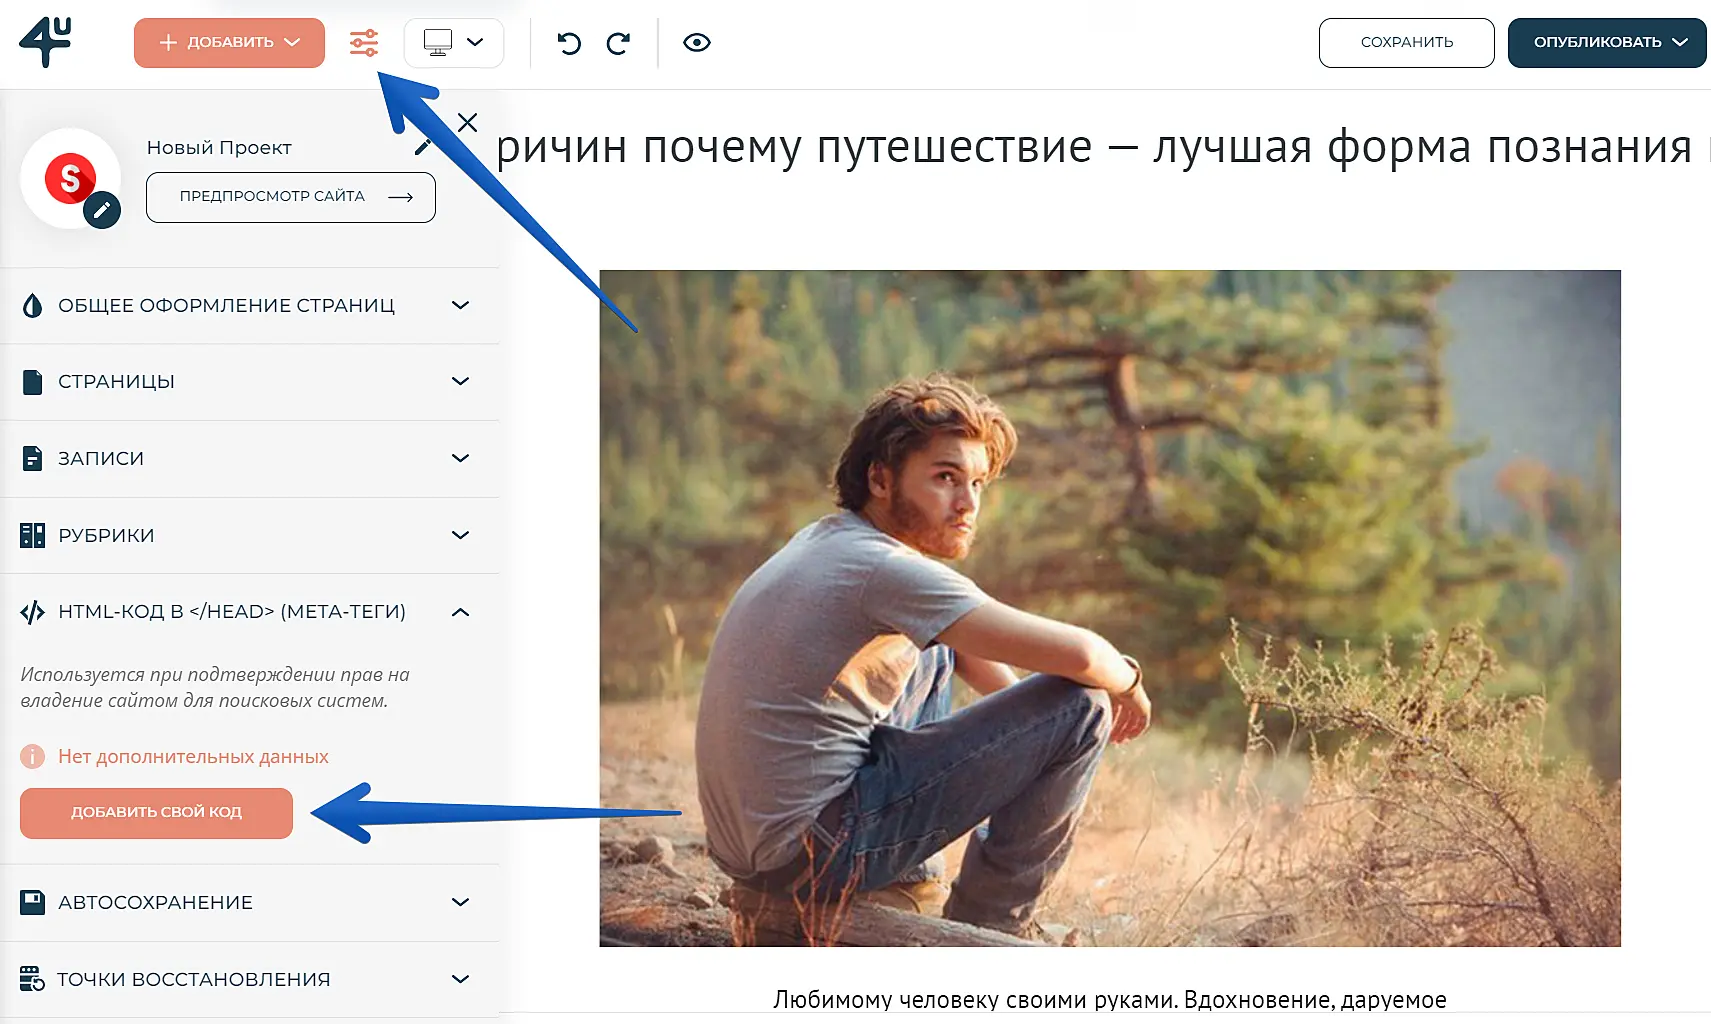The width and height of the screenshot is (1711, 1024).
Task: Click the redo arrow icon
Action: coord(618,43)
